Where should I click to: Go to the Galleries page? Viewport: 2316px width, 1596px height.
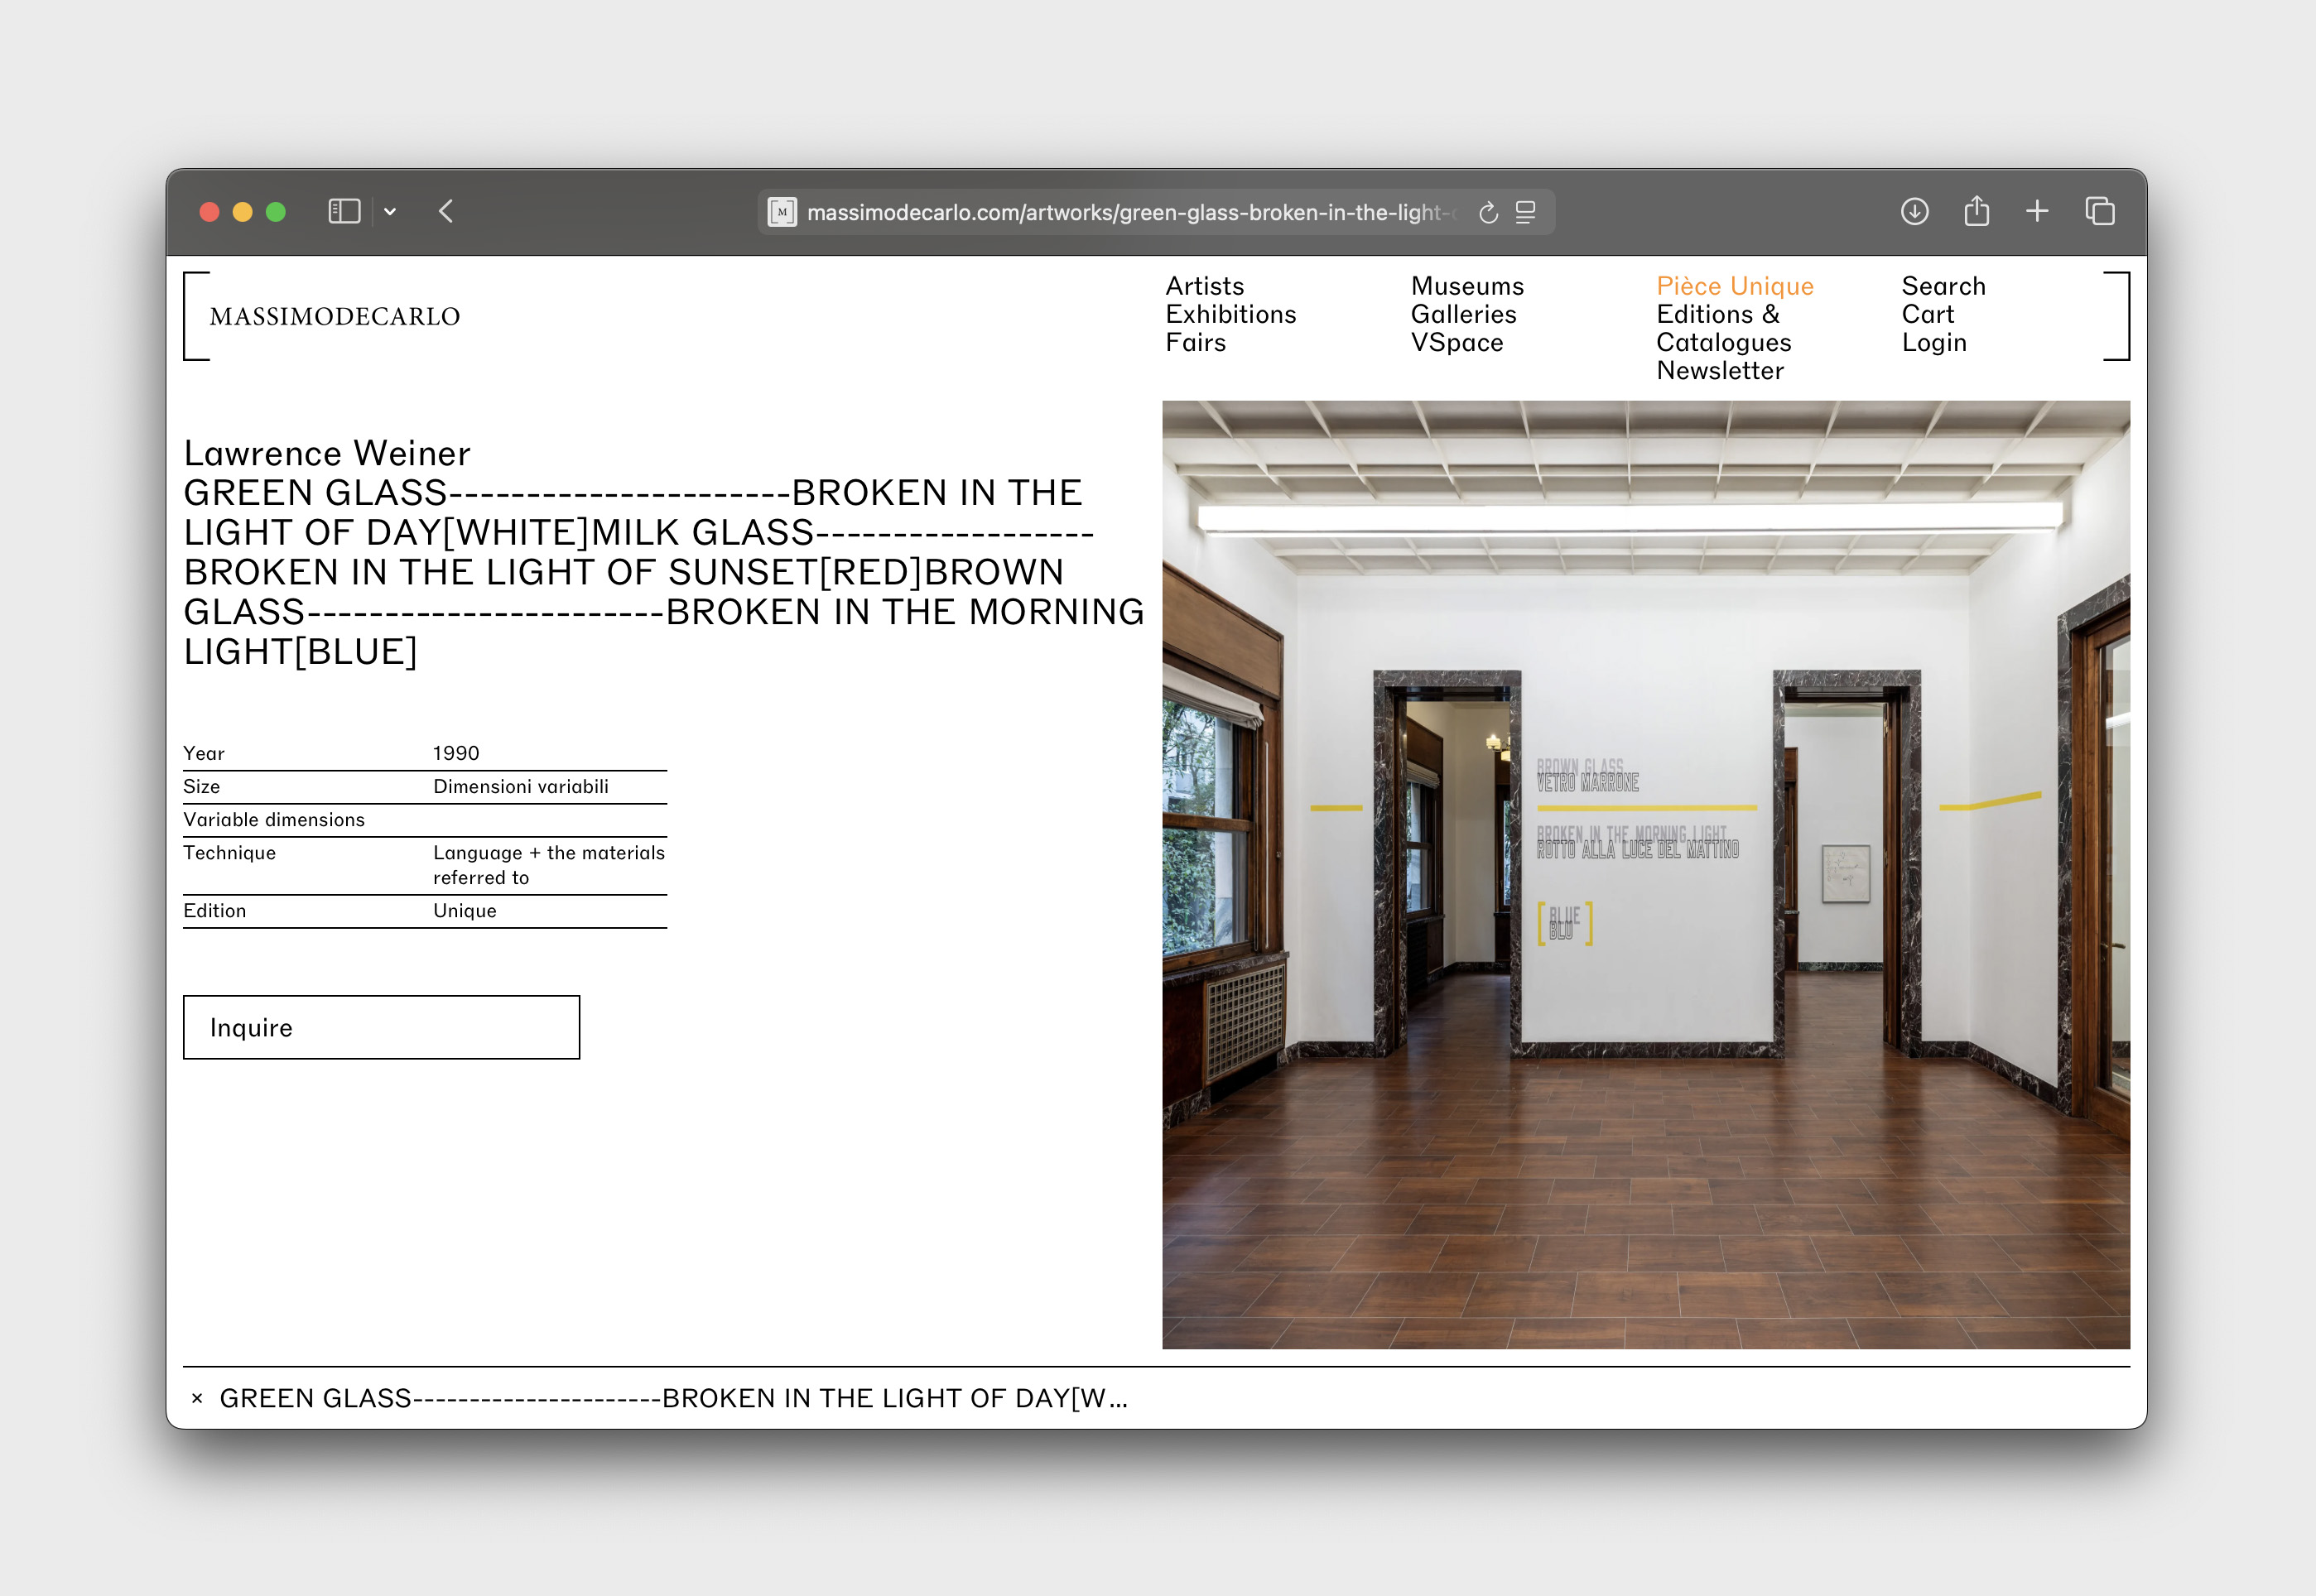[x=1463, y=314]
